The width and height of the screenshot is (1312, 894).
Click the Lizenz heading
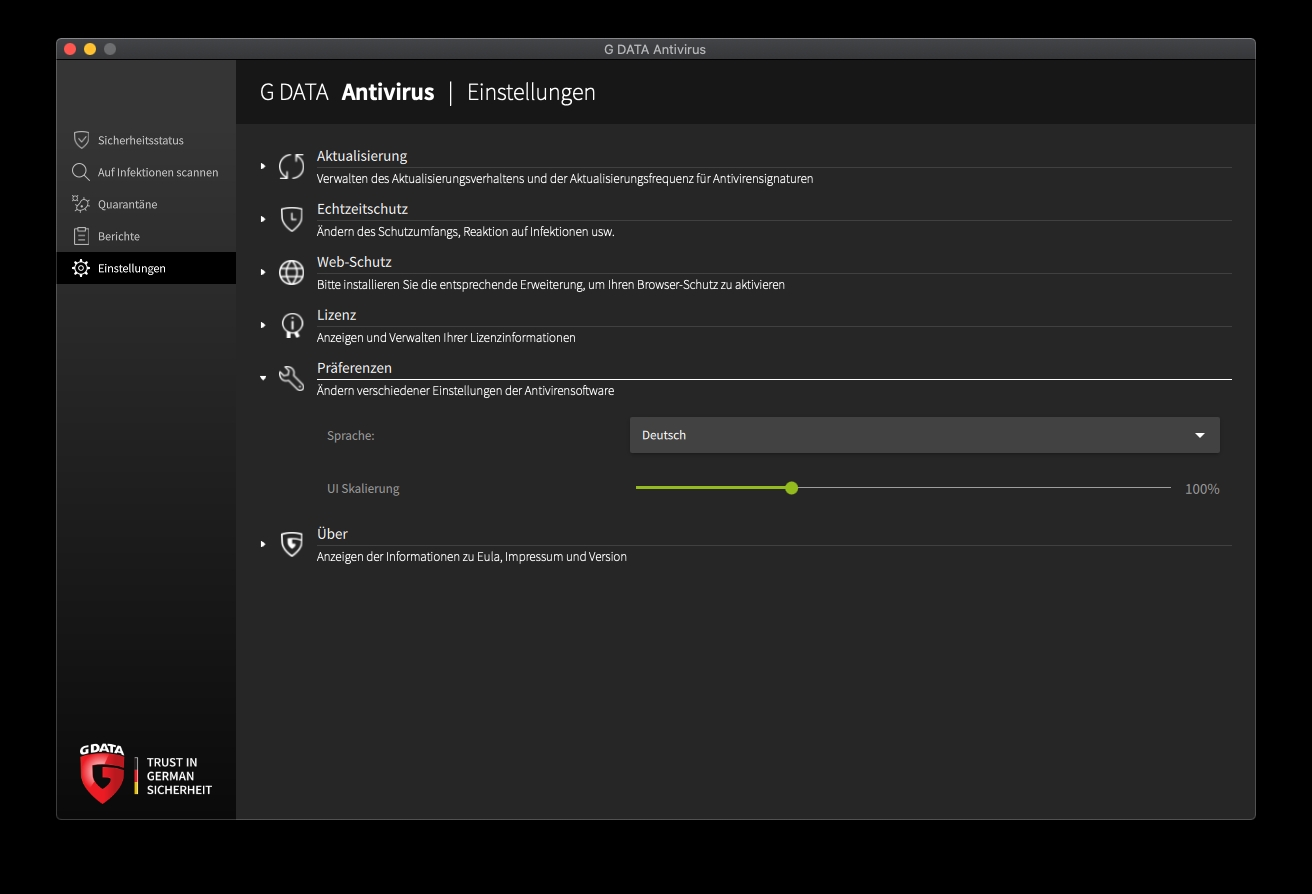[337, 315]
